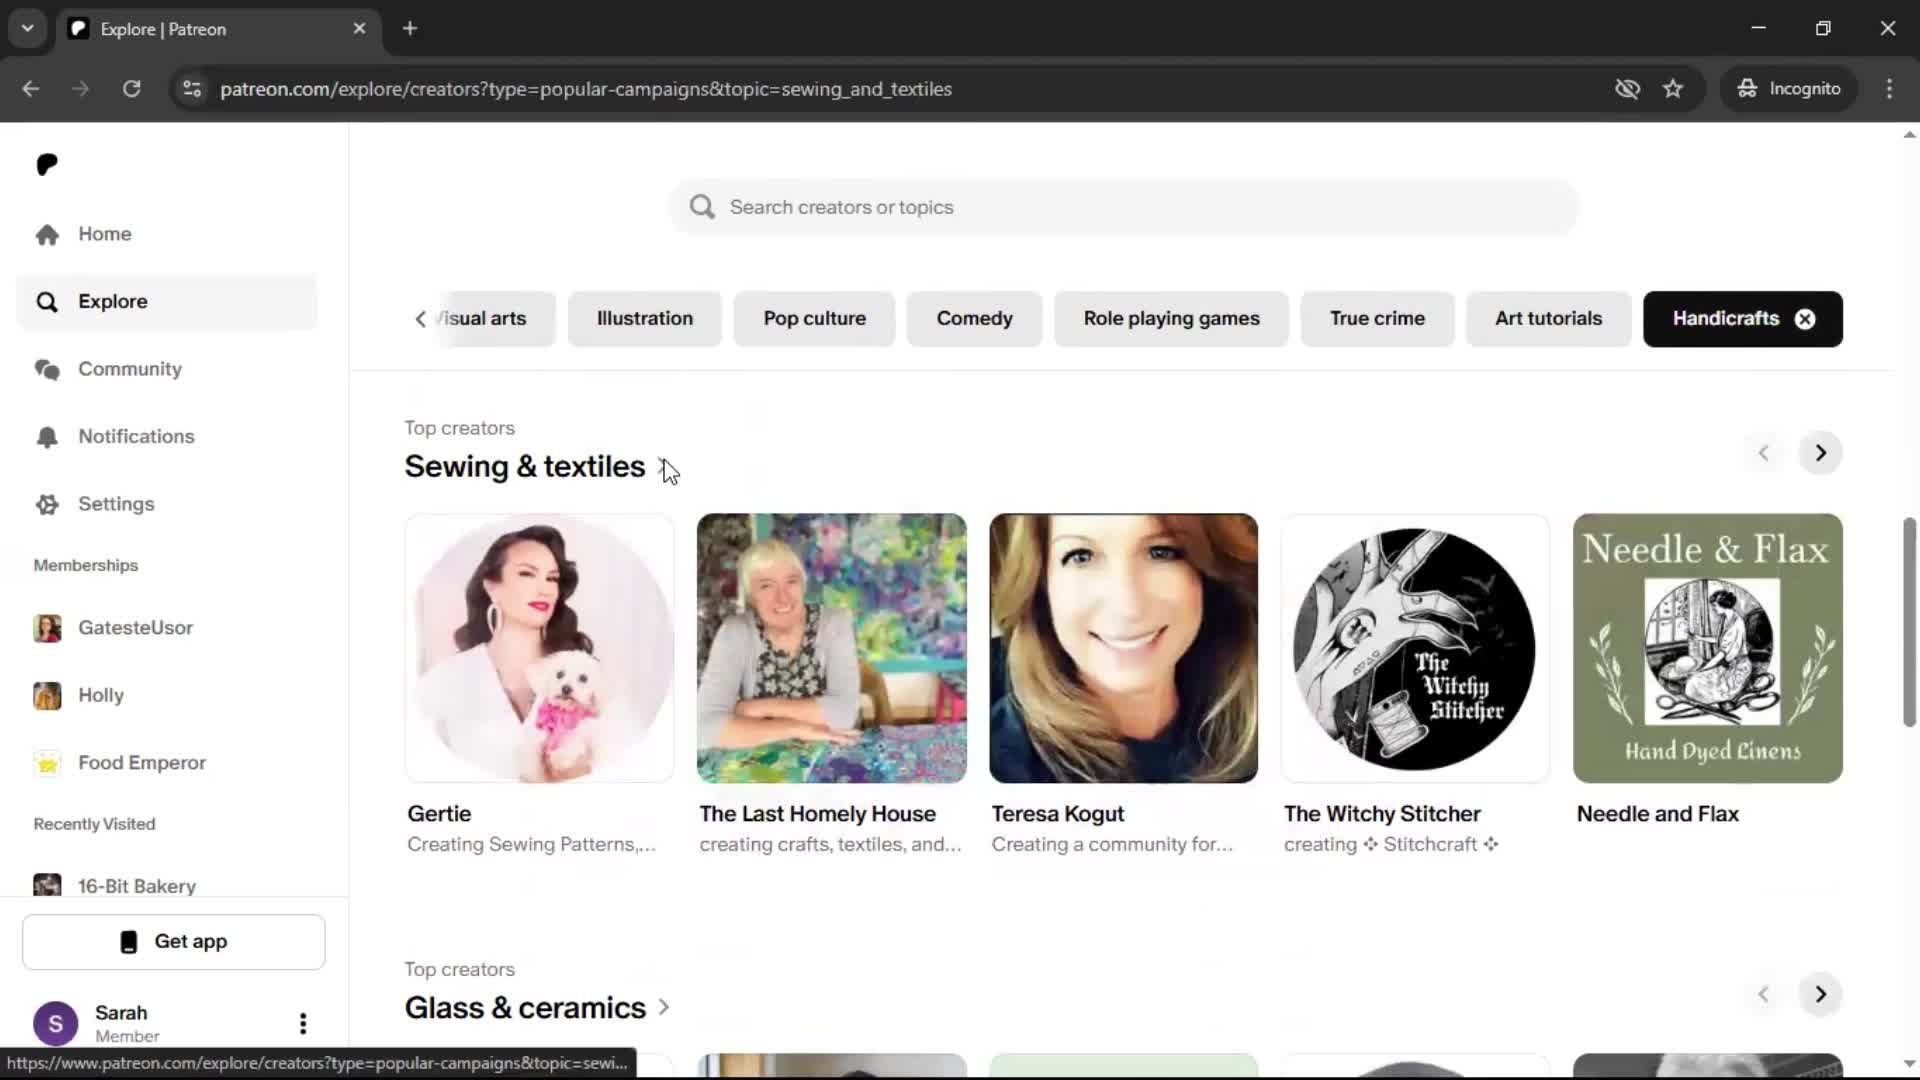
Task: Click the Incognito indicator
Action: coord(1789,89)
